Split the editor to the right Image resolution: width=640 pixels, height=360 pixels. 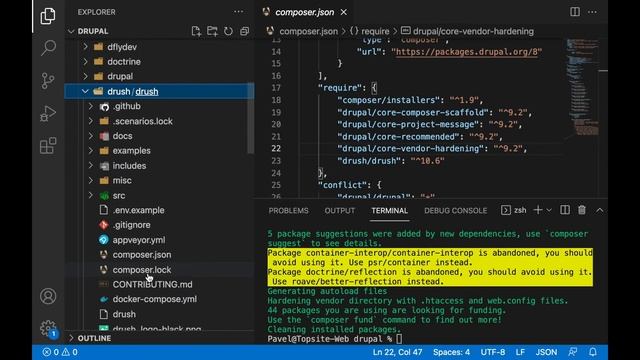click(x=575, y=12)
